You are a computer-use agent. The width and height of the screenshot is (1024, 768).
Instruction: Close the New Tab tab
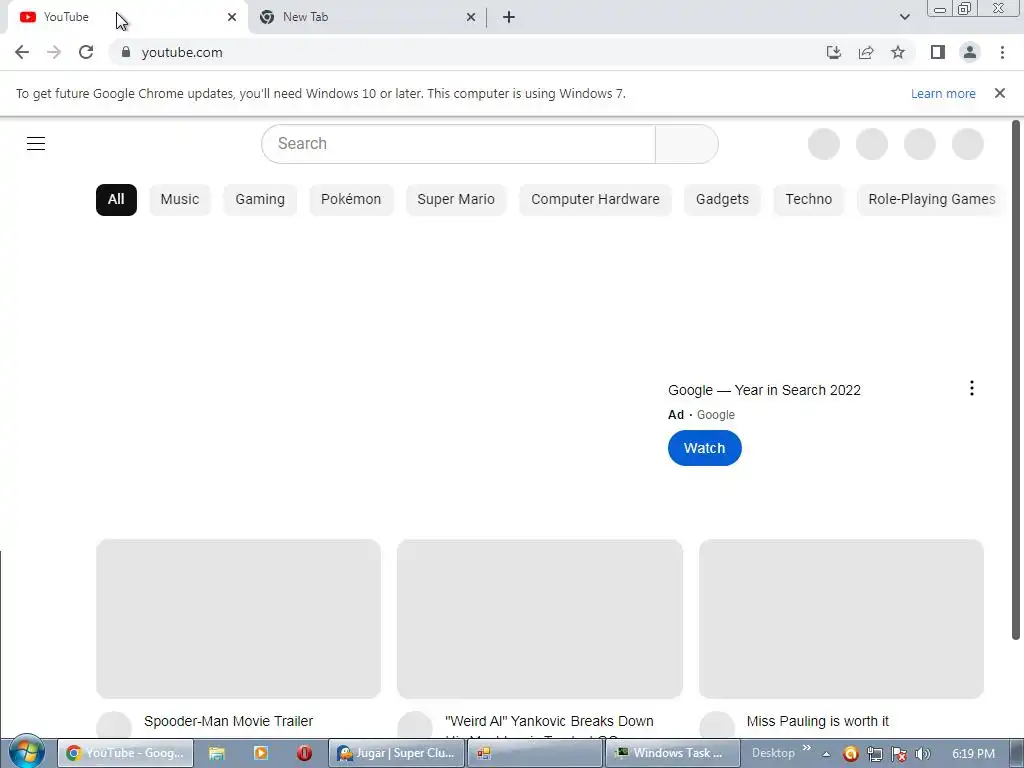[471, 17]
